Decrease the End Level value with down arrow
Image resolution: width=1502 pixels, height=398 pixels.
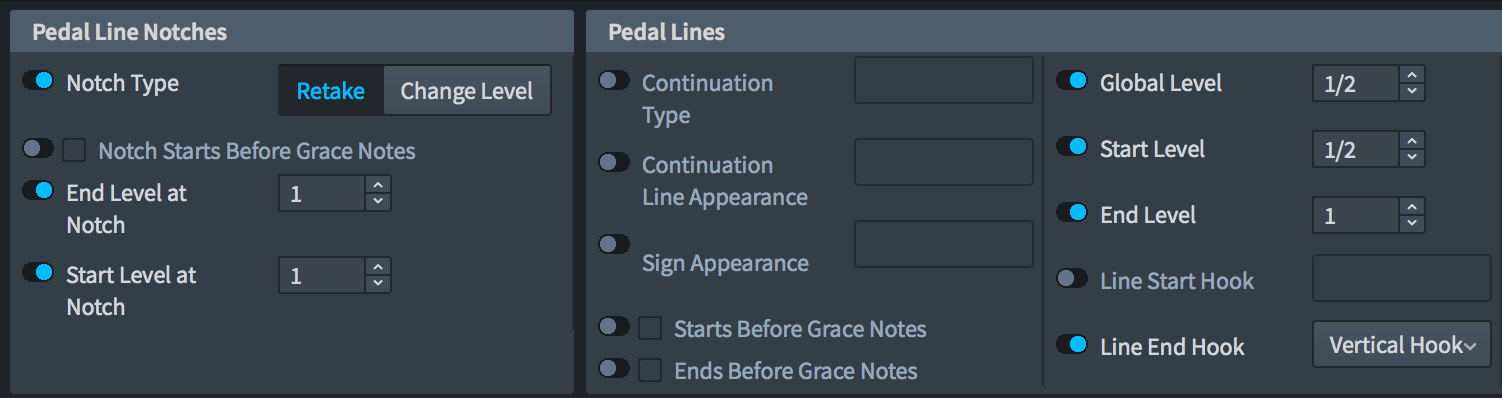point(1411,223)
